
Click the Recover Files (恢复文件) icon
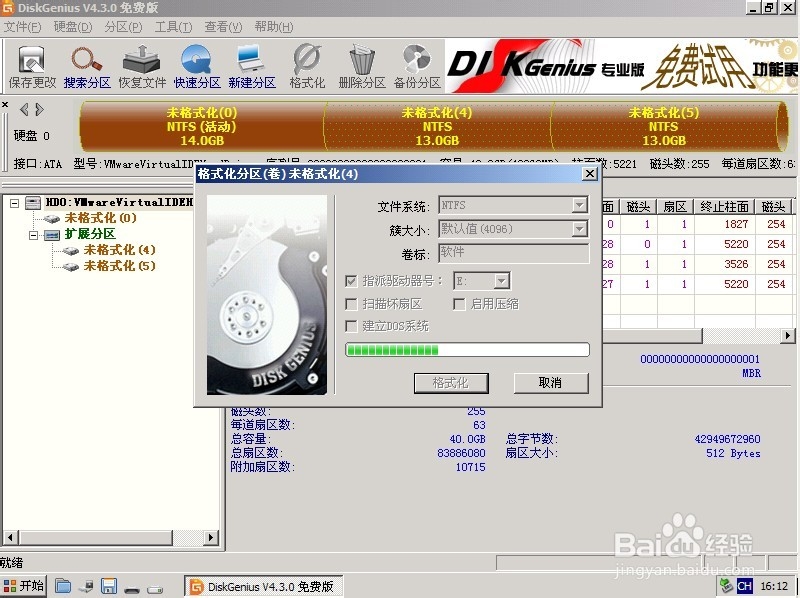pos(142,66)
